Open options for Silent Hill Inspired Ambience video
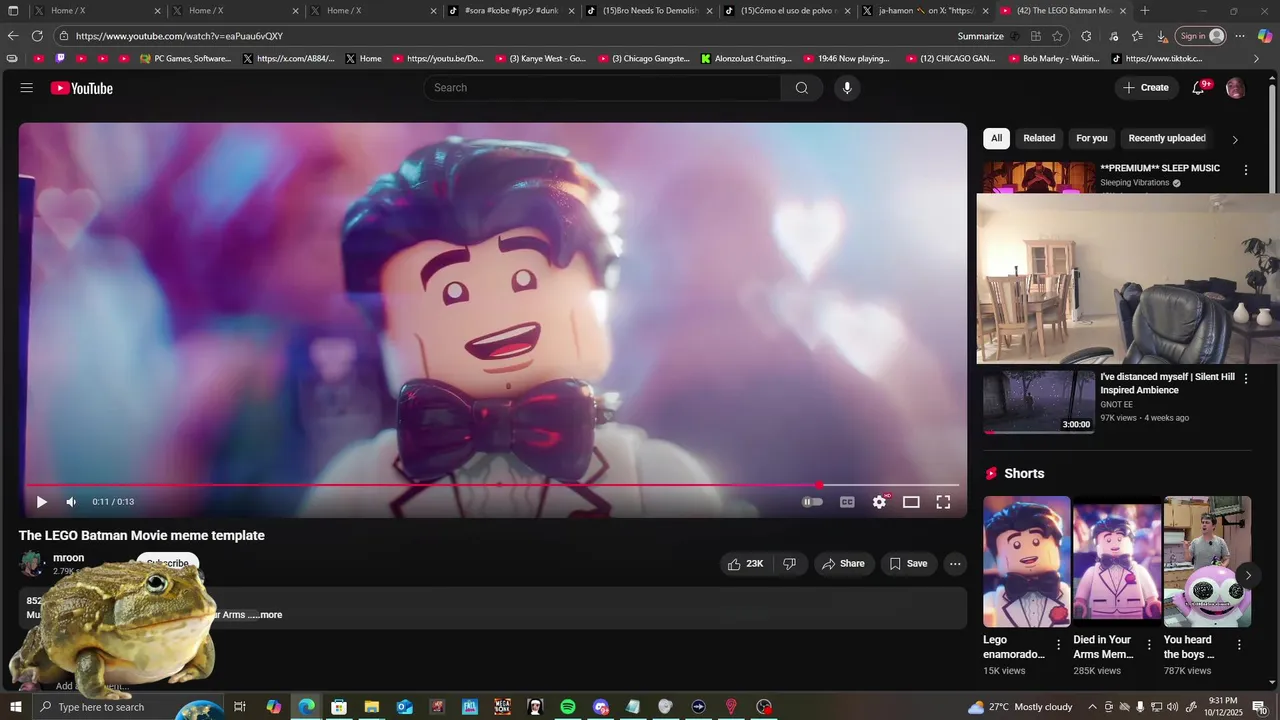Screen dimensions: 1280x720 [x=1246, y=379]
